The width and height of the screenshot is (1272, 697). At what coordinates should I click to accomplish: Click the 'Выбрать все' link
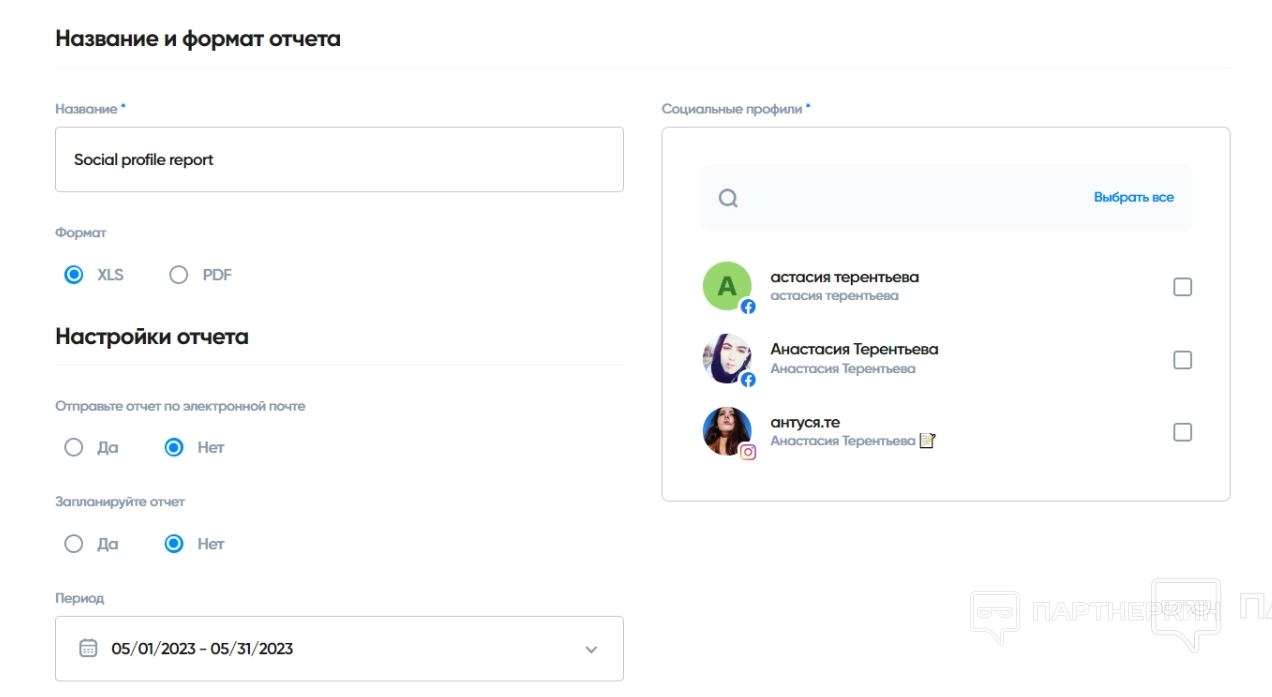pyautogui.click(x=1133, y=198)
